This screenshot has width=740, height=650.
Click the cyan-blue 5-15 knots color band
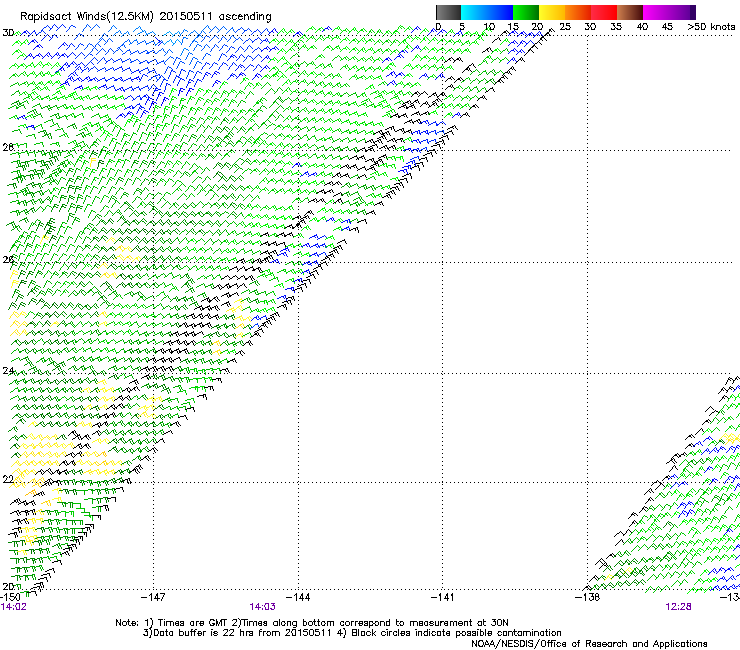click(x=487, y=12)
